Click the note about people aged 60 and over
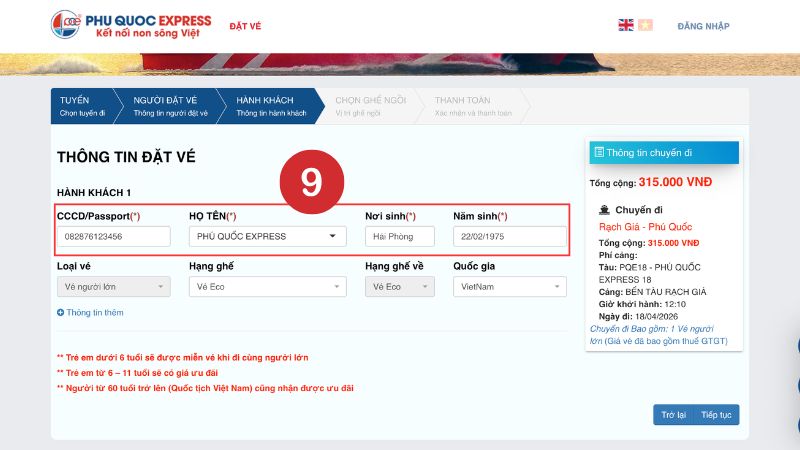 tap(205, 388)
